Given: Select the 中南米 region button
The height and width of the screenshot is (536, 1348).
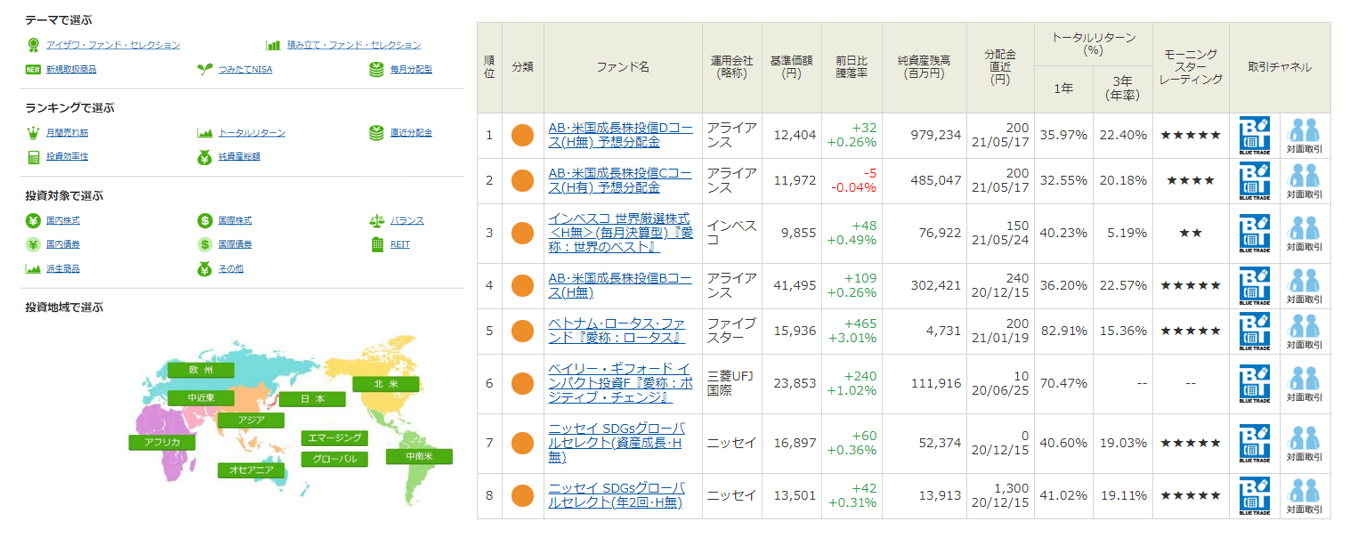Looking at the screenshot, I should (419, 456).
